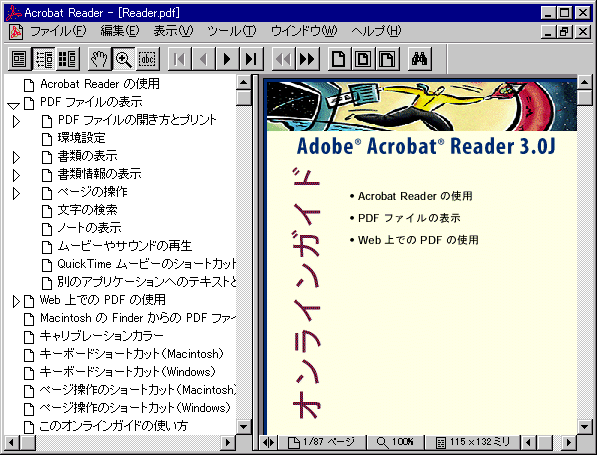Screen dimensions: 597x455
Task: Open the 環境設定 bookmark
Action: (81, 138)
